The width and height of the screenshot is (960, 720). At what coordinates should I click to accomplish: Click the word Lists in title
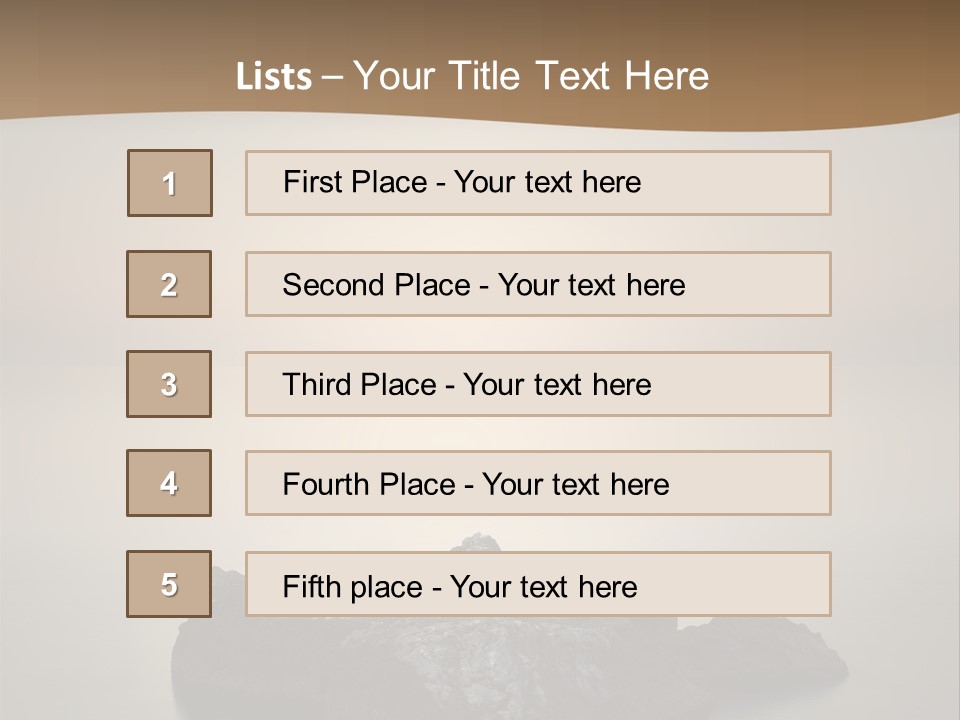pos(273,77)
